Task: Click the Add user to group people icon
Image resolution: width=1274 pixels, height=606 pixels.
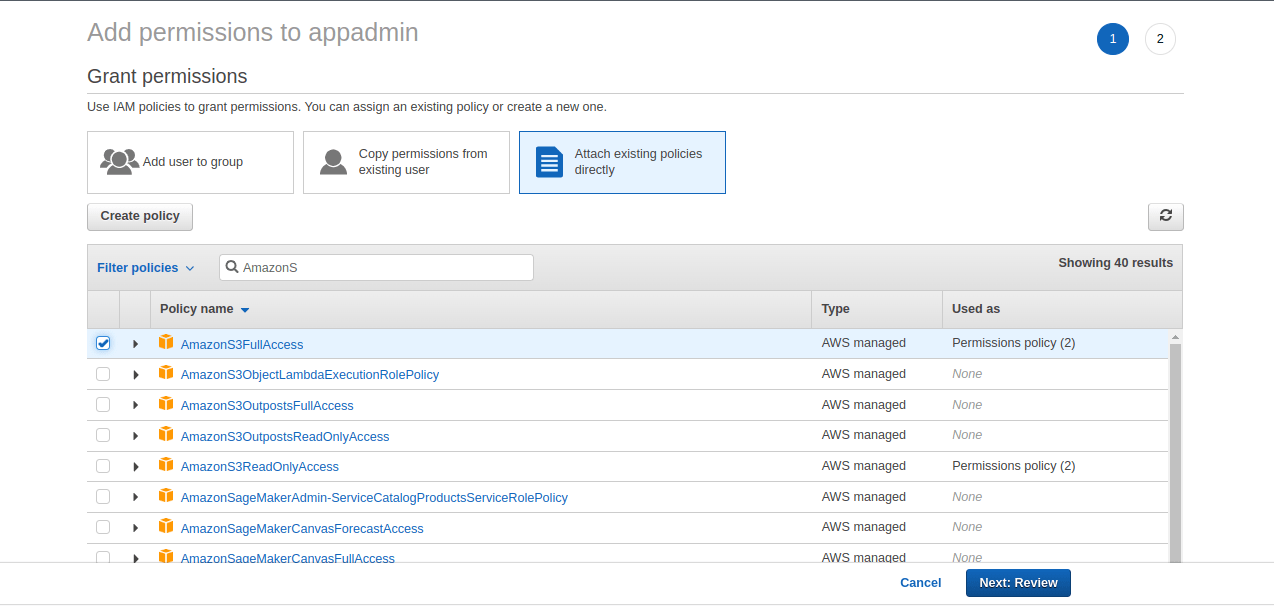Action: pyautogui.click(x=119, y=162)
